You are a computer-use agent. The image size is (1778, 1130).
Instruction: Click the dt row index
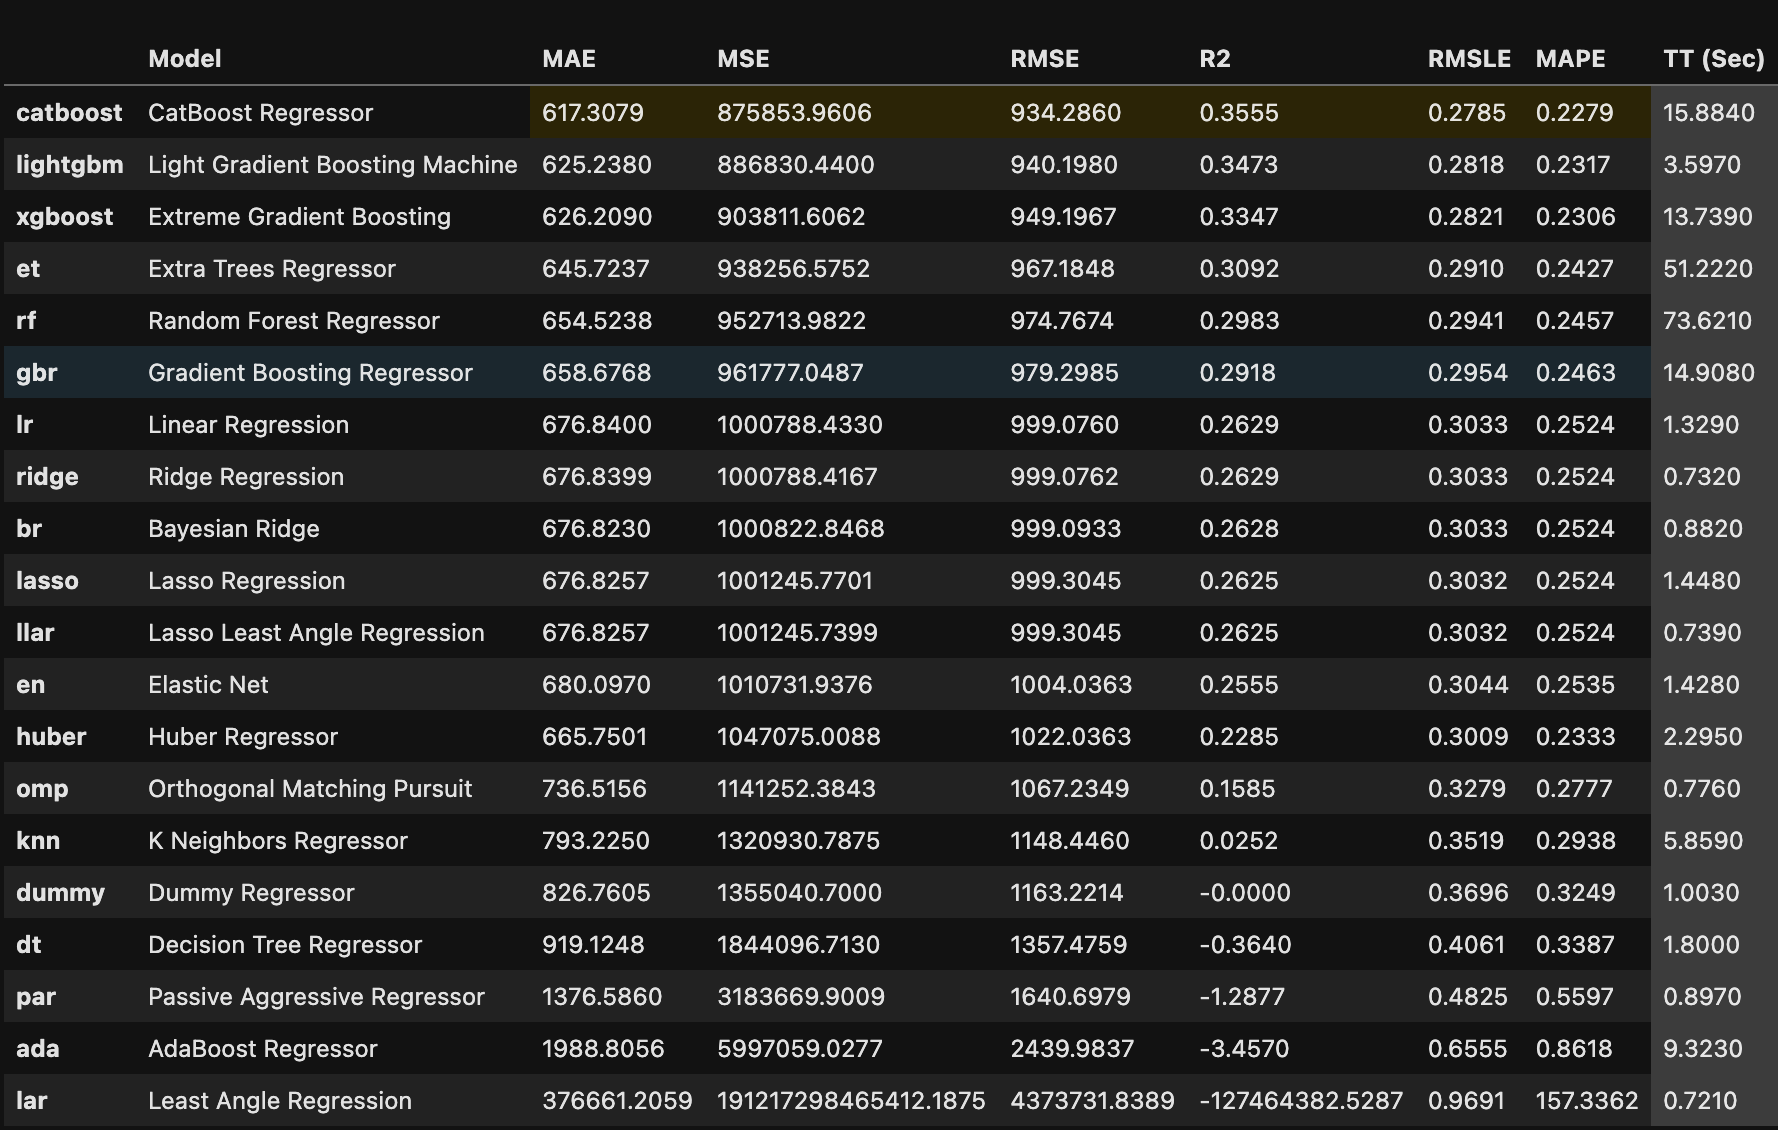(x=29, y=945)
